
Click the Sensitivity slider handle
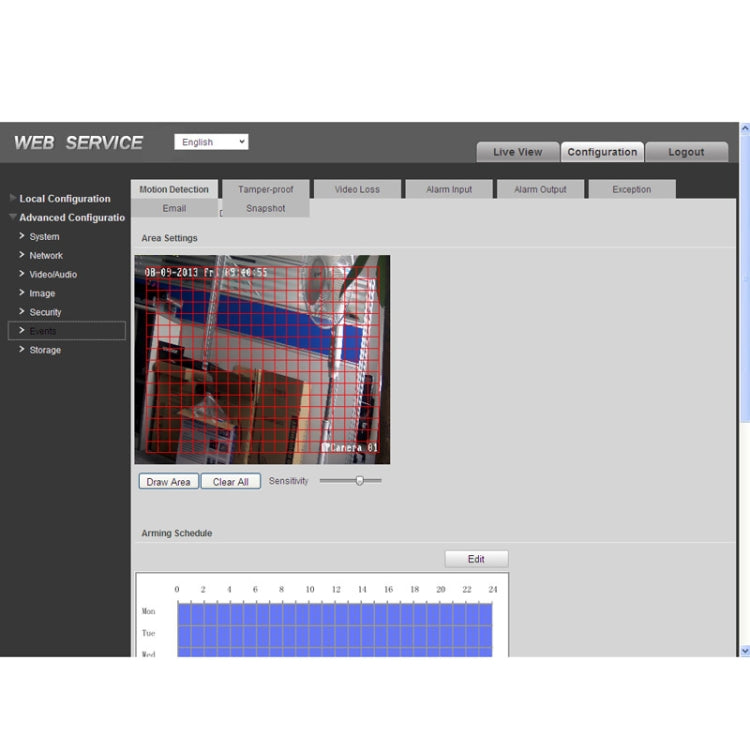(x=360, y=481)
